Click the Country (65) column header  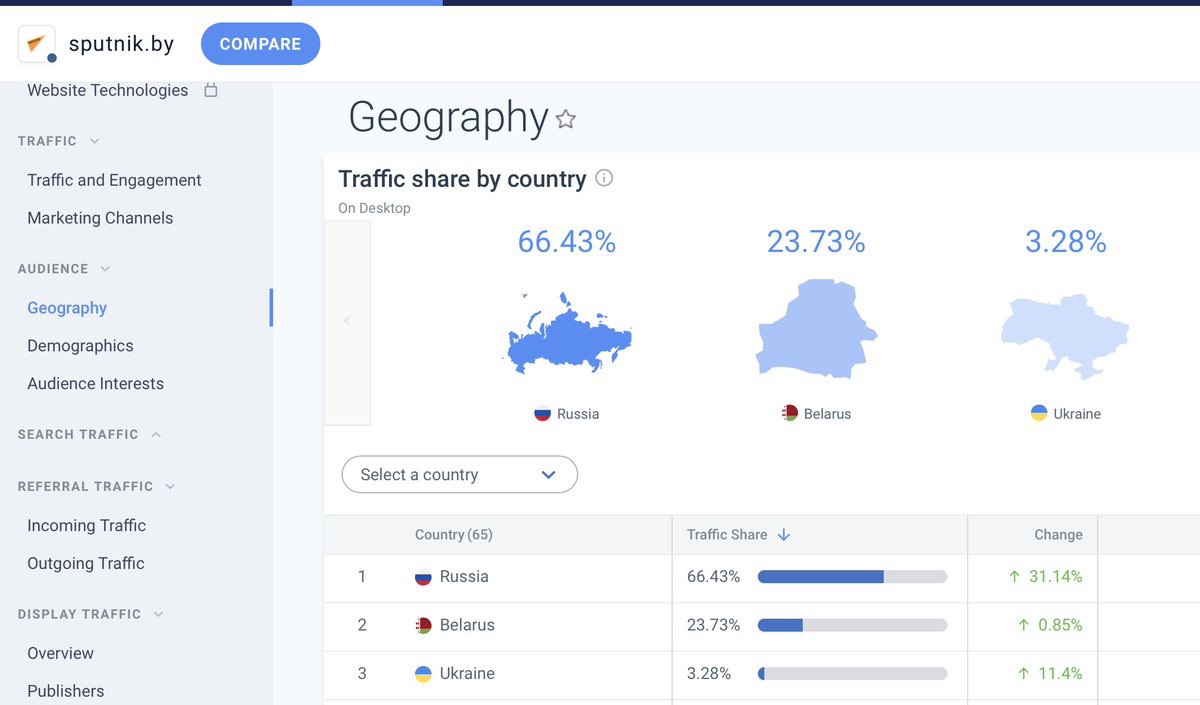(x=454, y=535)
